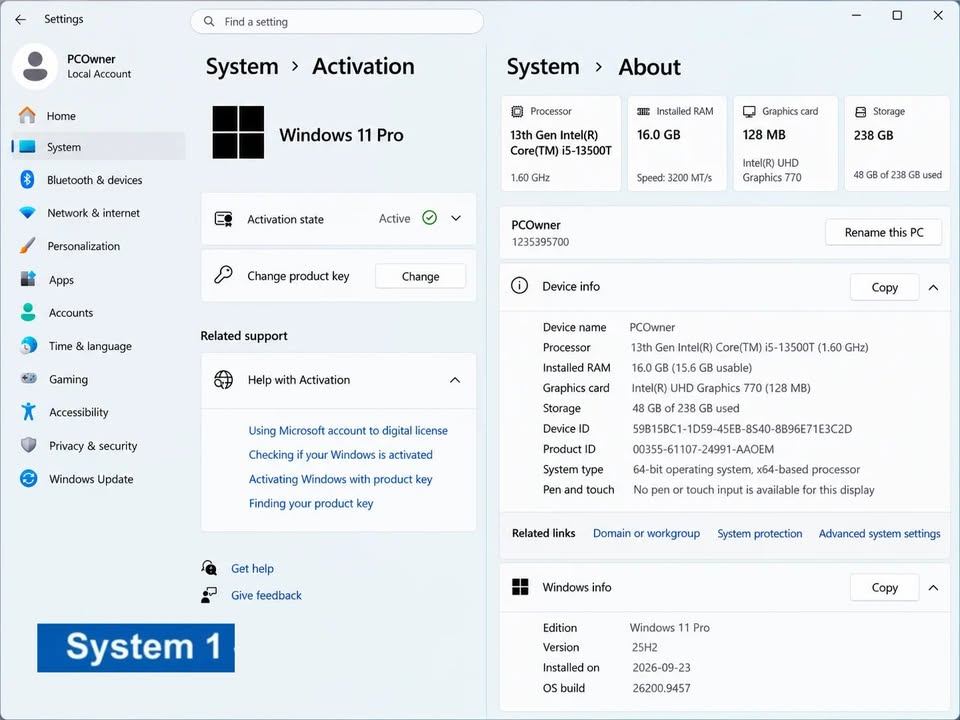Click the Network wifi icon in sidebar

tap(28, 212)
